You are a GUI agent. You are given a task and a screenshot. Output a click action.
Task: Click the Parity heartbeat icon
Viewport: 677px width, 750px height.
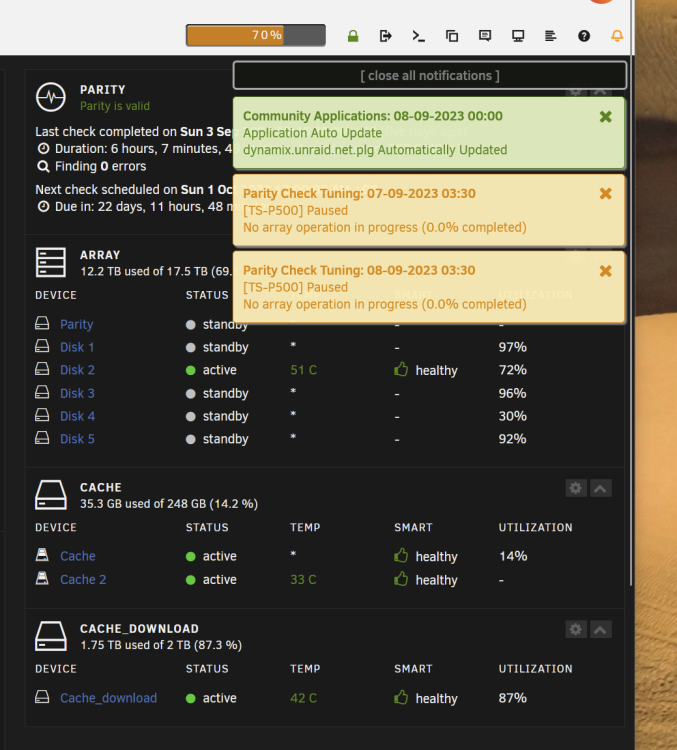[51, 97]
